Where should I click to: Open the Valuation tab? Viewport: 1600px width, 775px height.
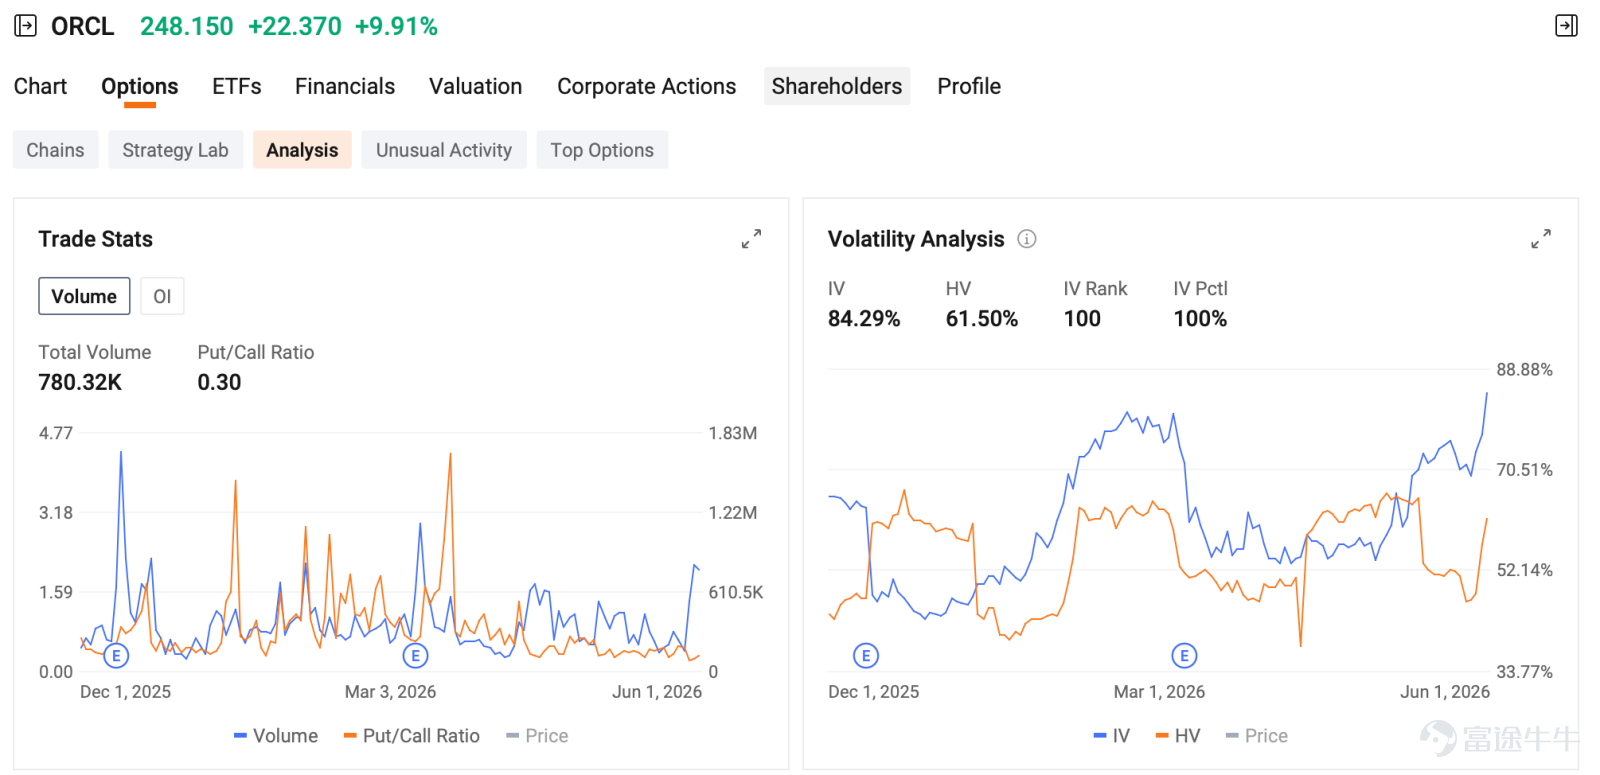476,86
